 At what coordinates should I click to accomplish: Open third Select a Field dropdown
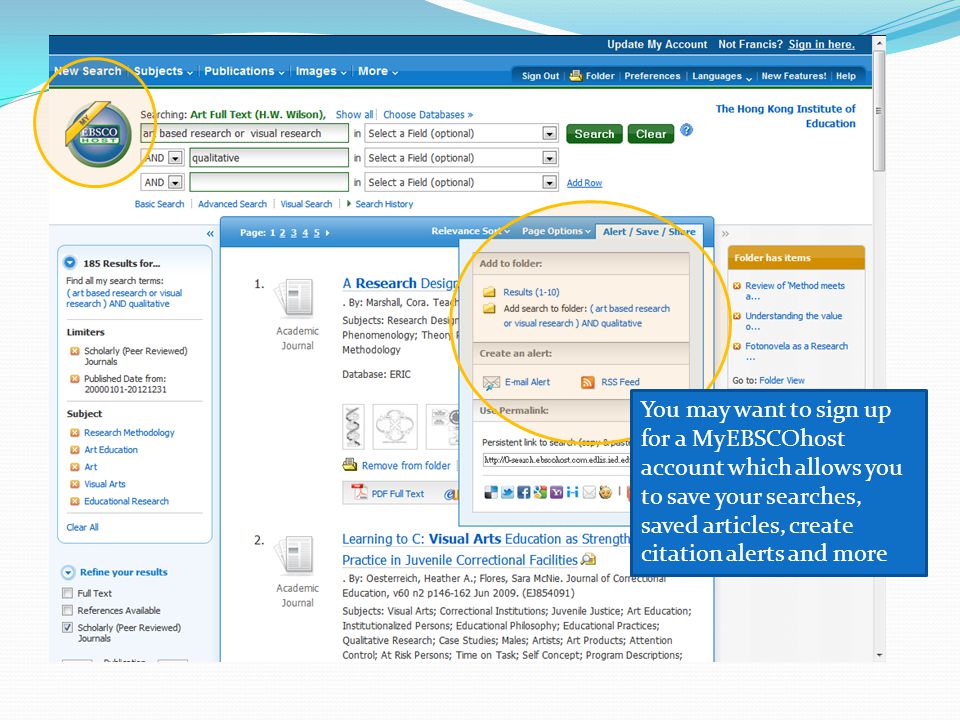tap(549, 182)
